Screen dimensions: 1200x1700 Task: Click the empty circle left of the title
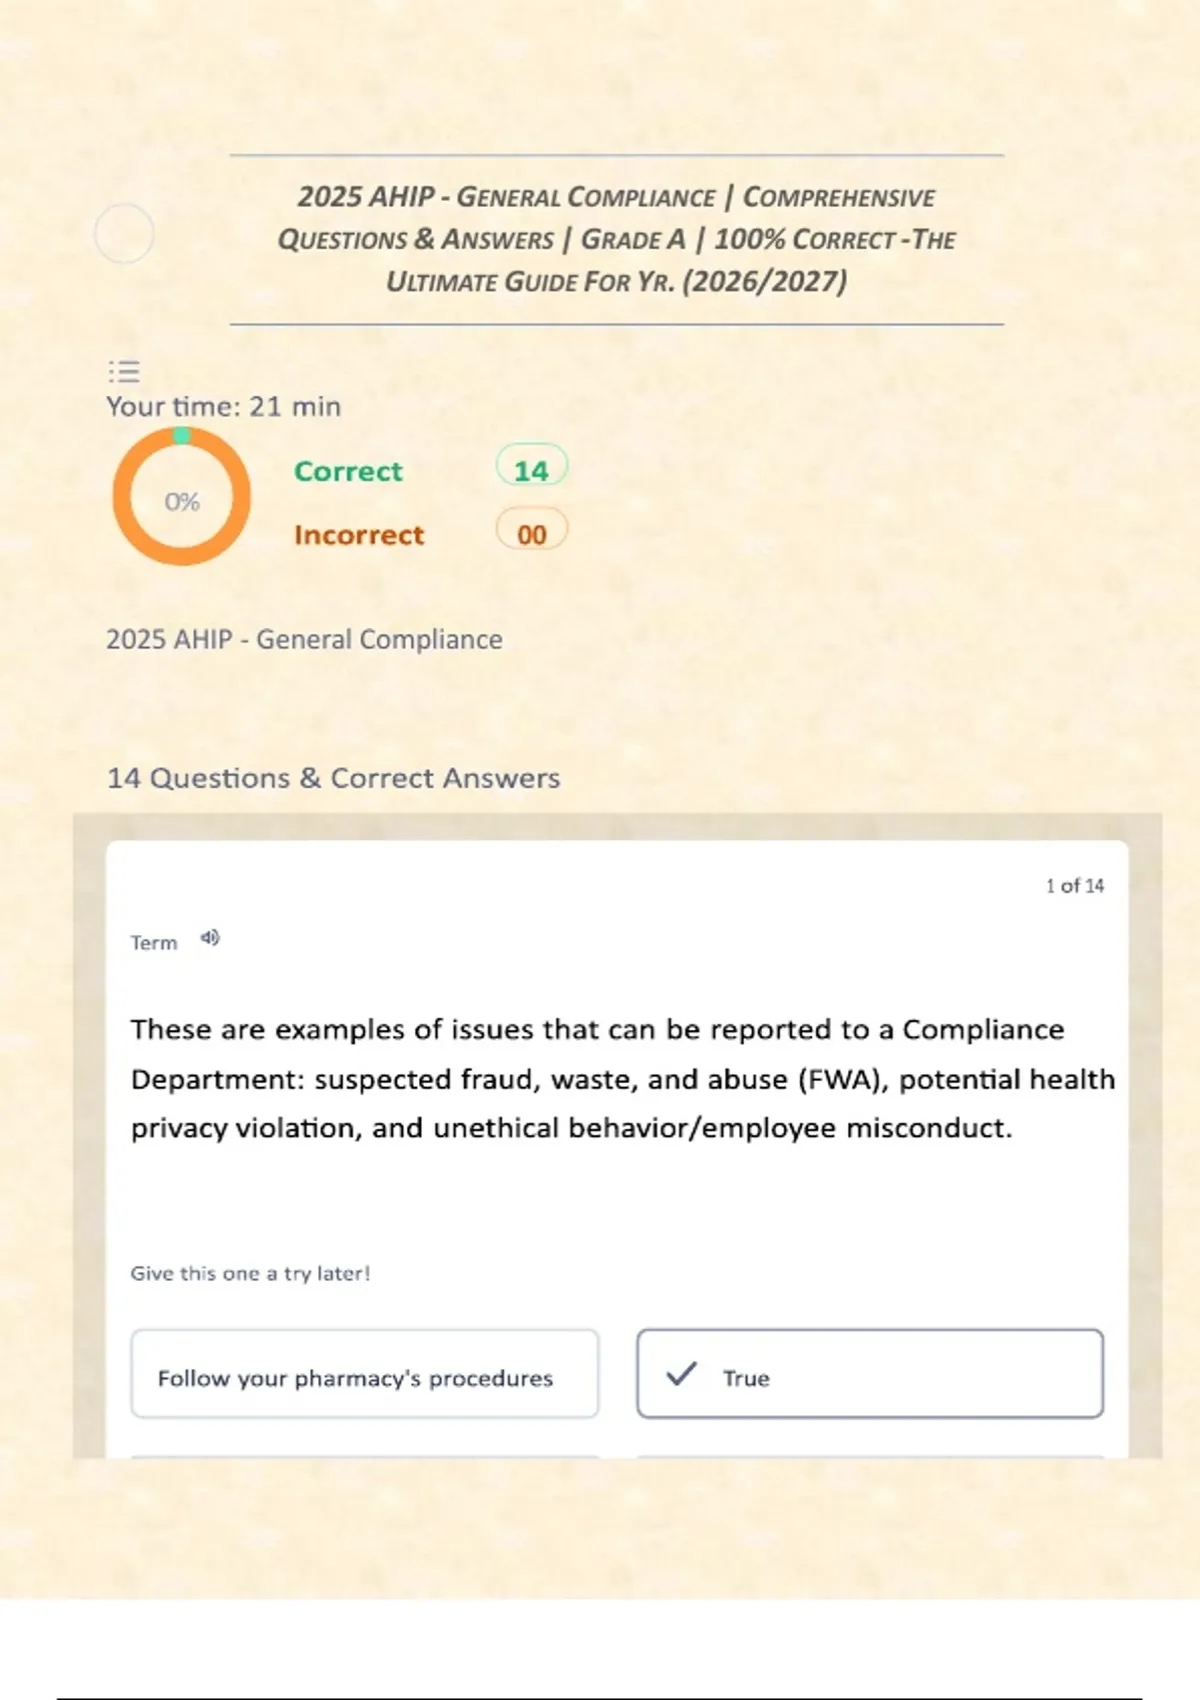pos(124,234)
